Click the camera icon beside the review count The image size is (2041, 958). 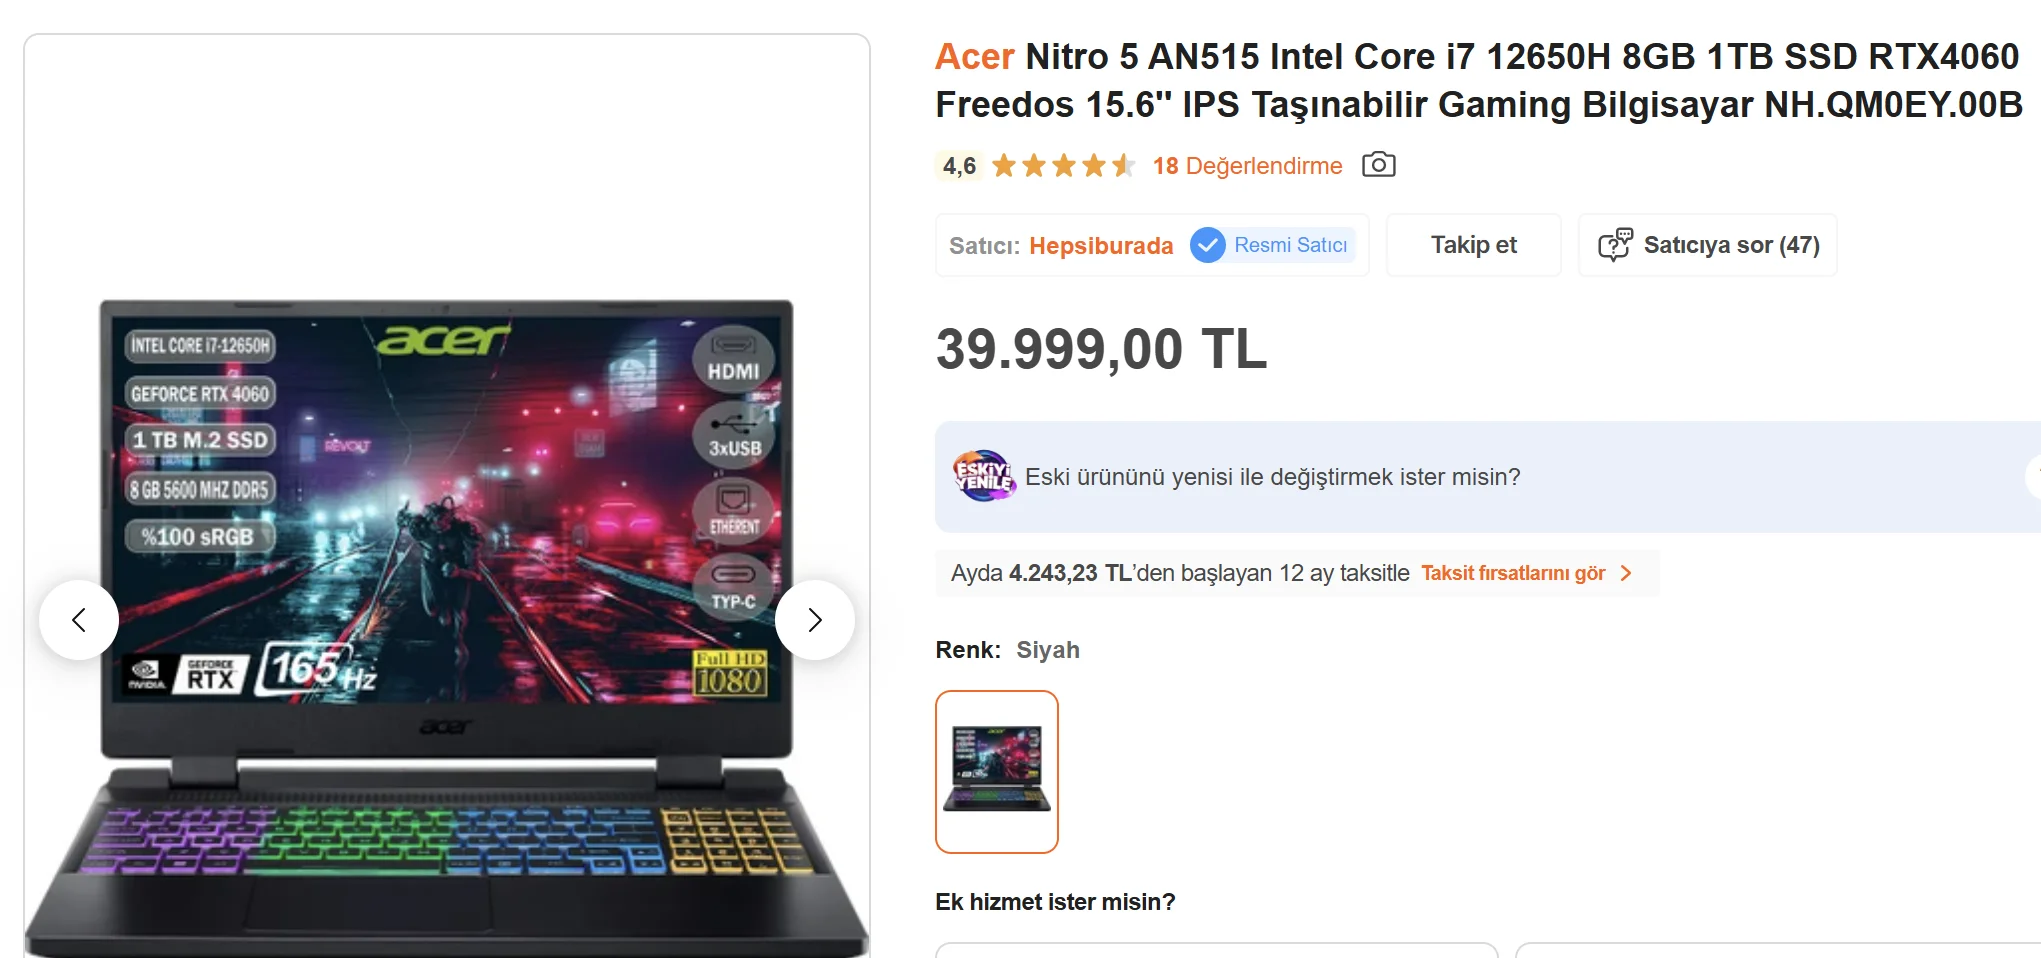point(1378,165)
